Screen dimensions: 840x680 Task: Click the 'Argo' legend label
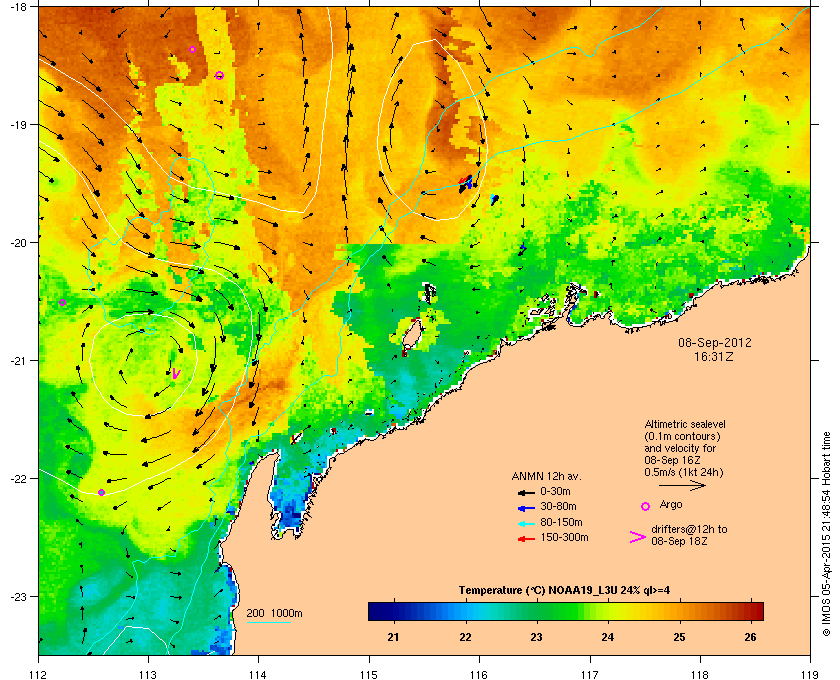pos(671,504)
